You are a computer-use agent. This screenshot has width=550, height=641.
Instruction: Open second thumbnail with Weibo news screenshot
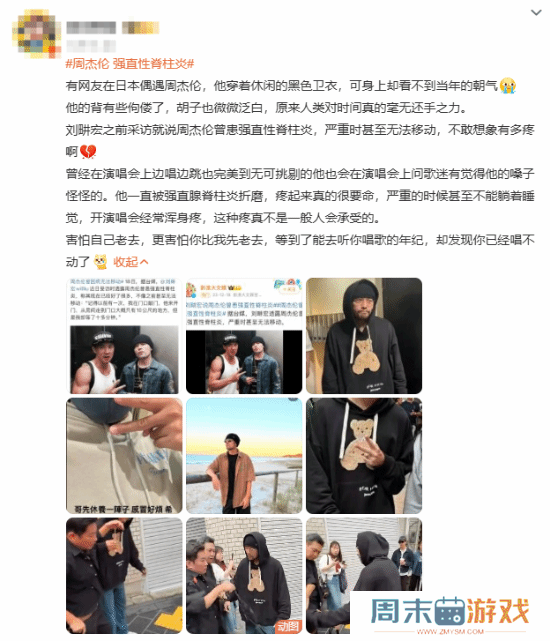(x=244, y=336)
